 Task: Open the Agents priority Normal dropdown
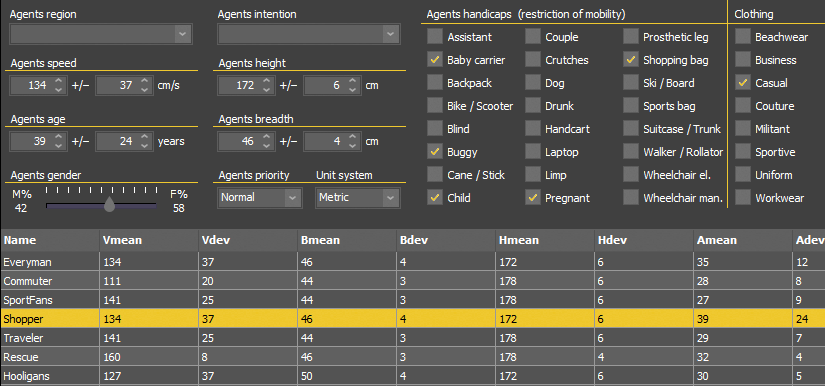click(x=260, y=198)
